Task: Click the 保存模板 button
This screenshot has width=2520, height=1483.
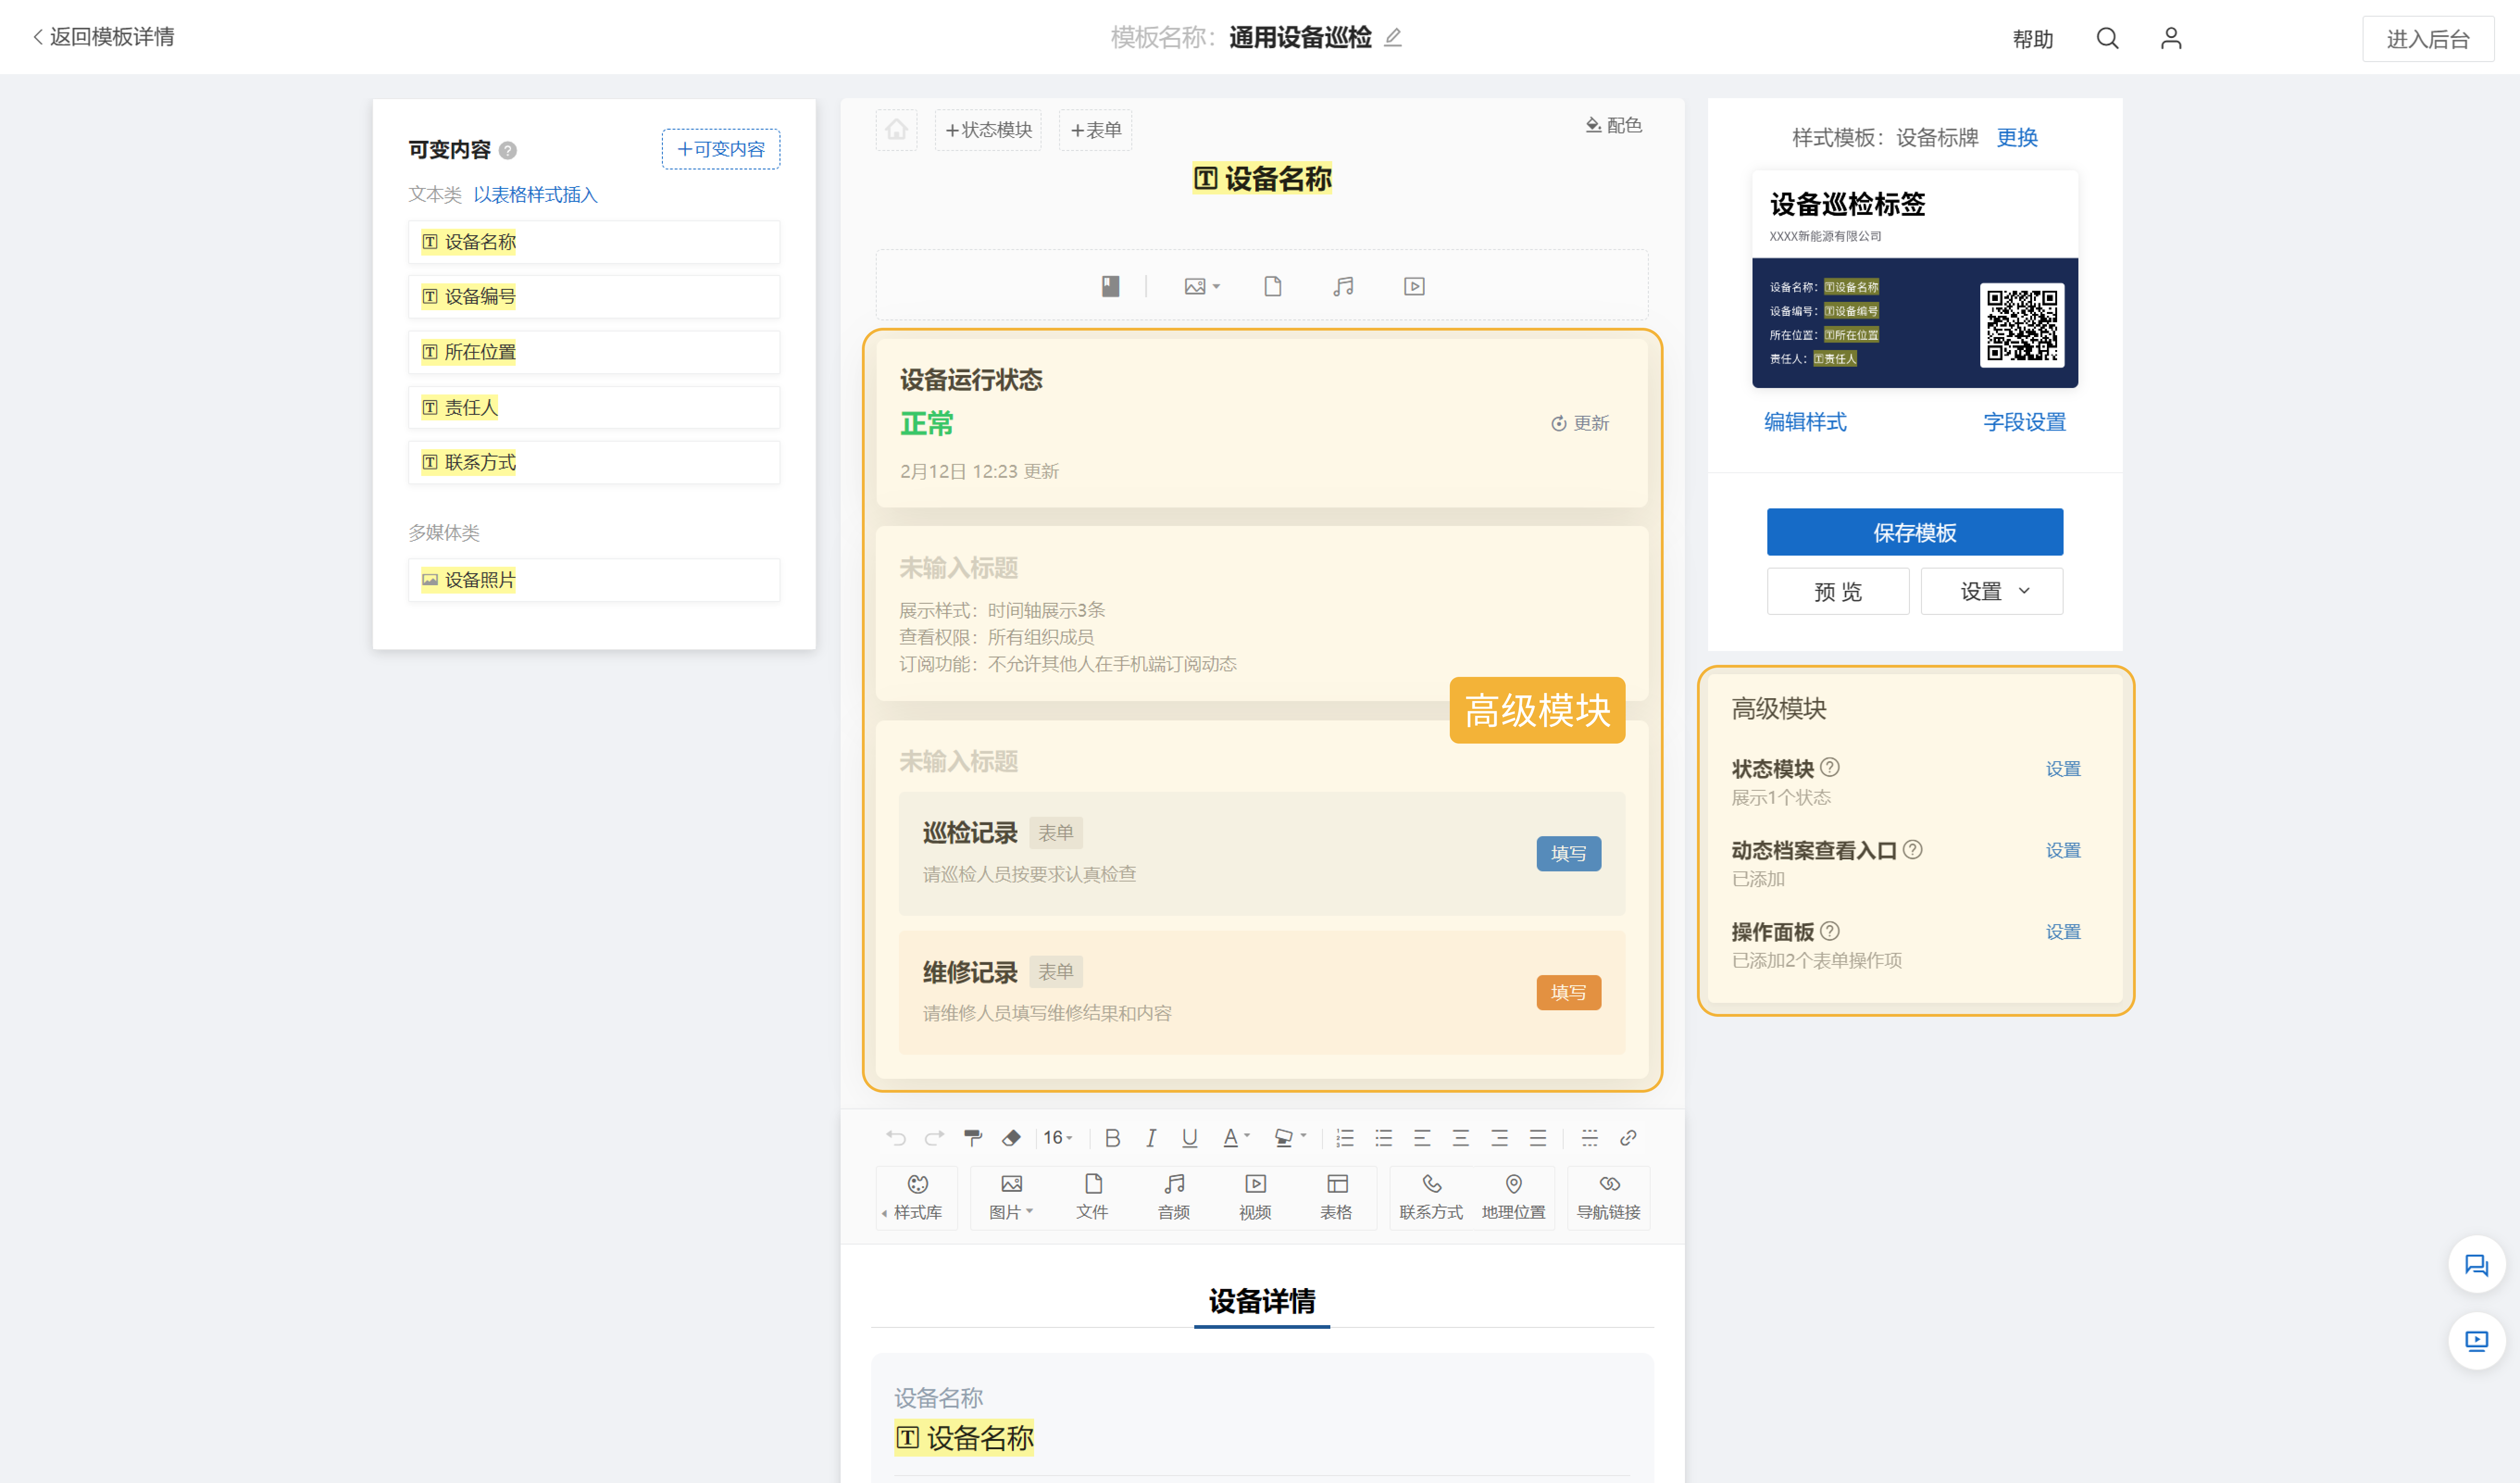Action: tap(1914, 532)
